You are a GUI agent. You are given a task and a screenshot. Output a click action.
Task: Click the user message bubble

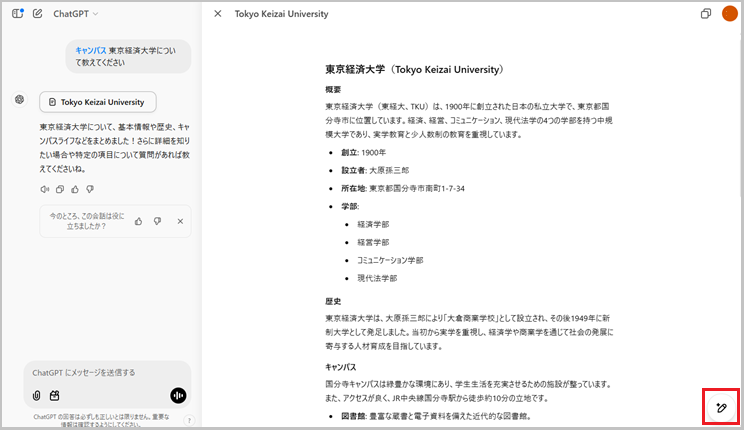128,56
